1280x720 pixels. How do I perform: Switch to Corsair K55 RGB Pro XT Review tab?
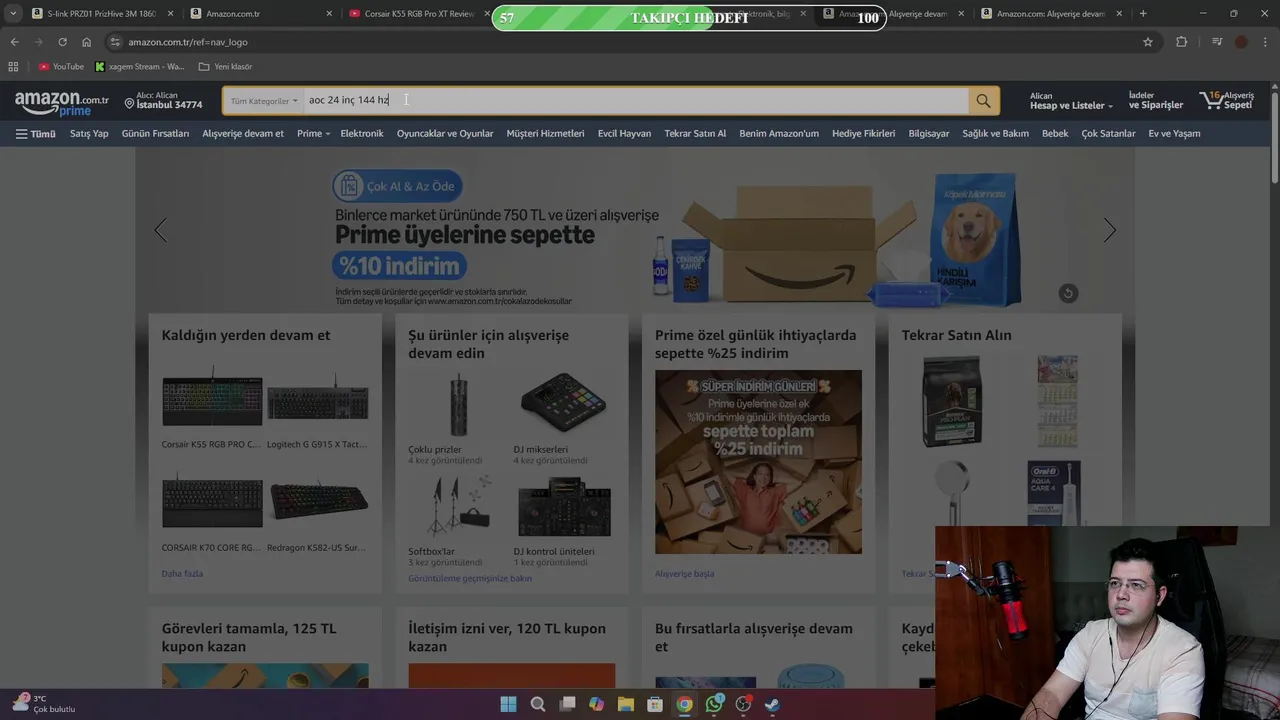418,14
